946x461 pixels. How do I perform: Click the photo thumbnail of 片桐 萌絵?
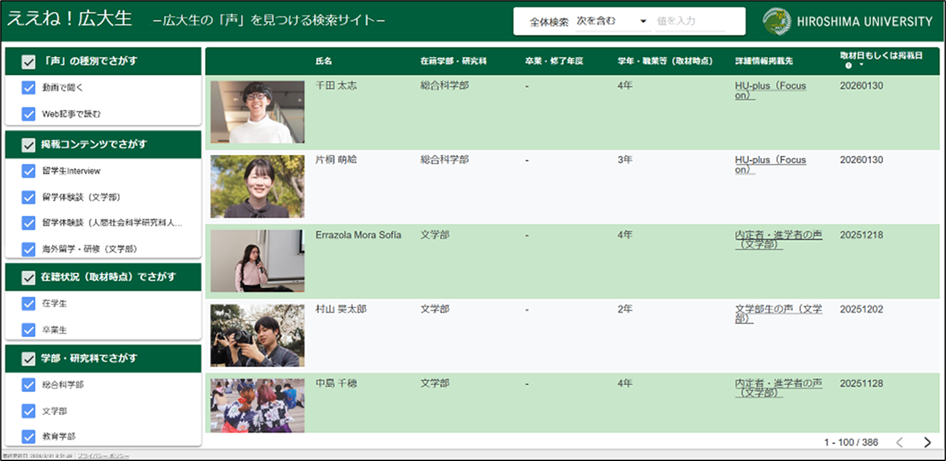click(257, 187)
